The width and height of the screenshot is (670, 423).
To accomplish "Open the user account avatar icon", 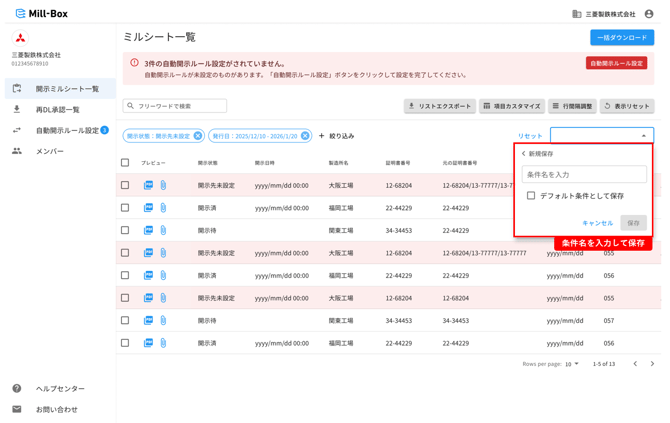I will 649,14.
